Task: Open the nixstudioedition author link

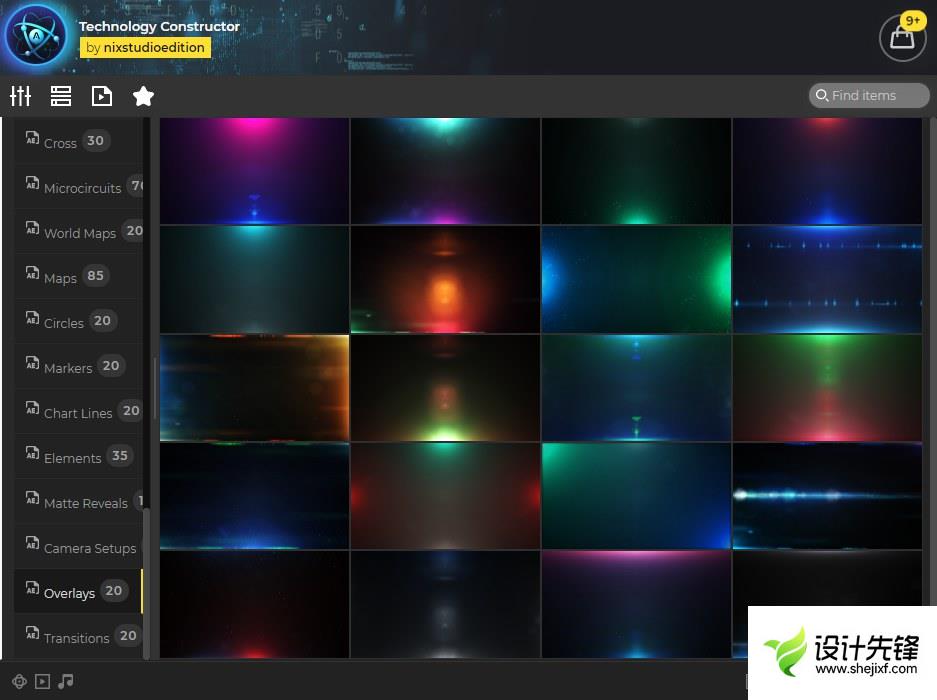Action: coord(145,47)
